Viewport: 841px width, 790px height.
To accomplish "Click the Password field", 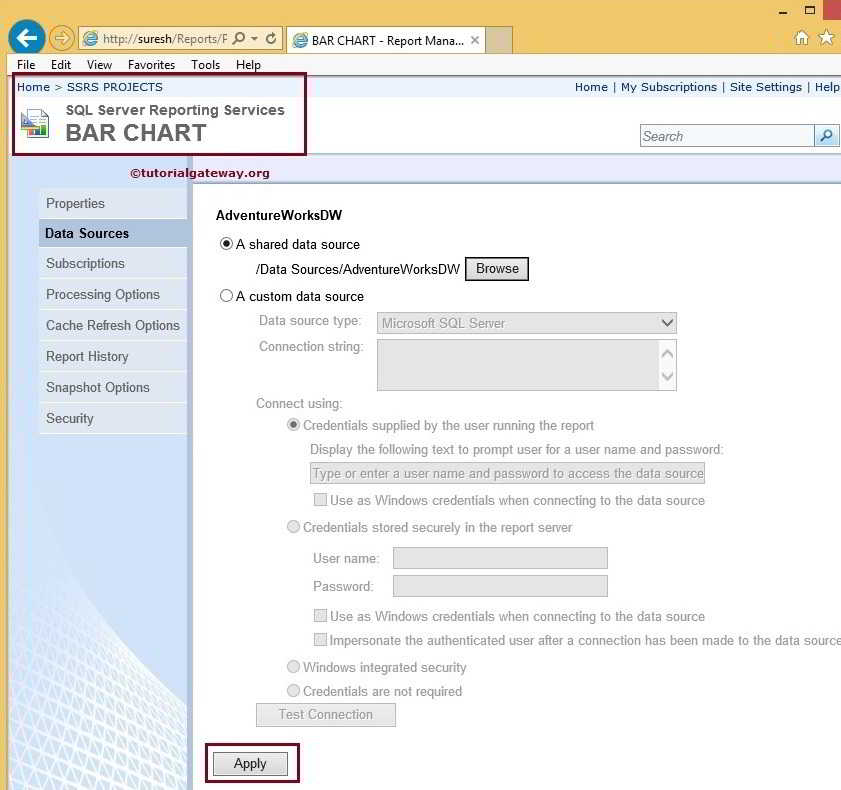I will pos(500,586).
